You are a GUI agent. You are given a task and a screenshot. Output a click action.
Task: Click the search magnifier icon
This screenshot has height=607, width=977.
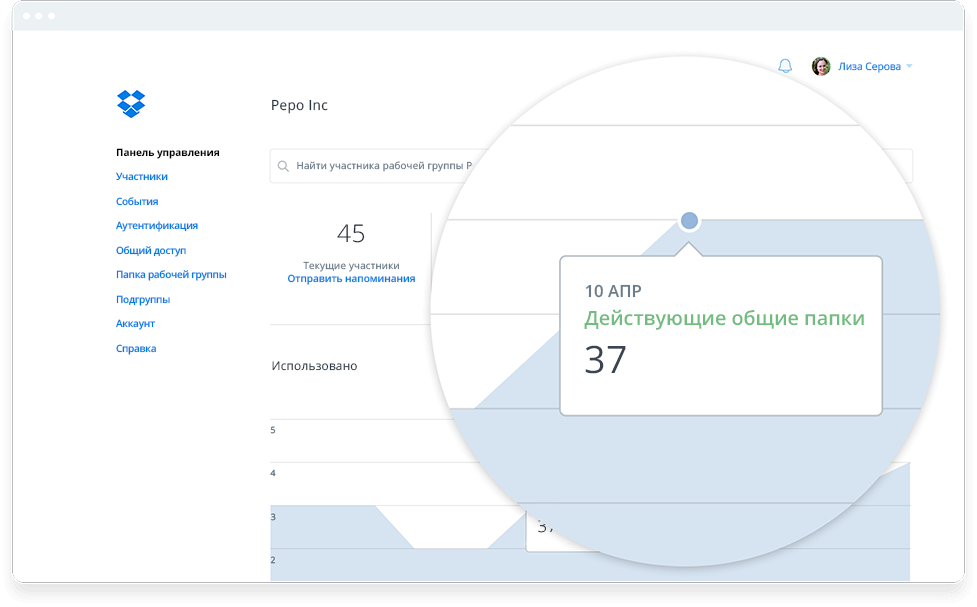tap(284, 166)
